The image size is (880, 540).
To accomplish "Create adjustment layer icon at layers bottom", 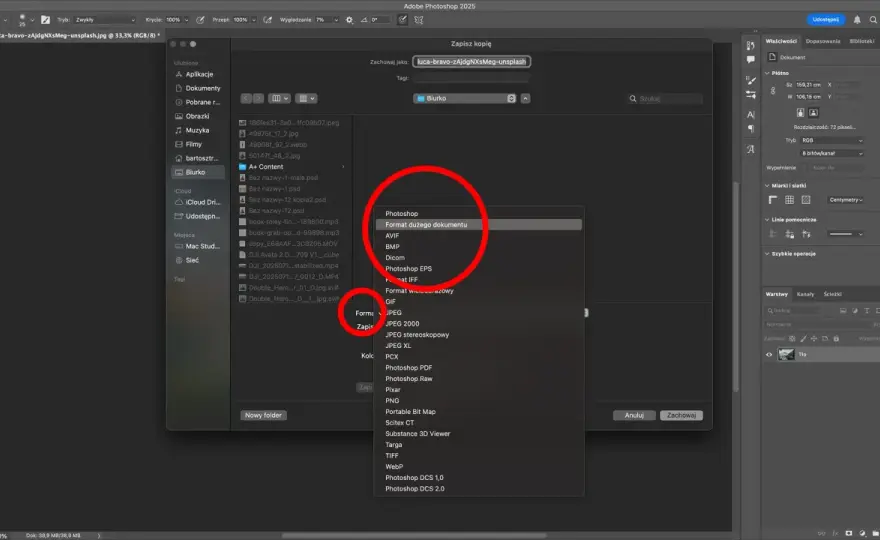I will click(x=862, y=533).
